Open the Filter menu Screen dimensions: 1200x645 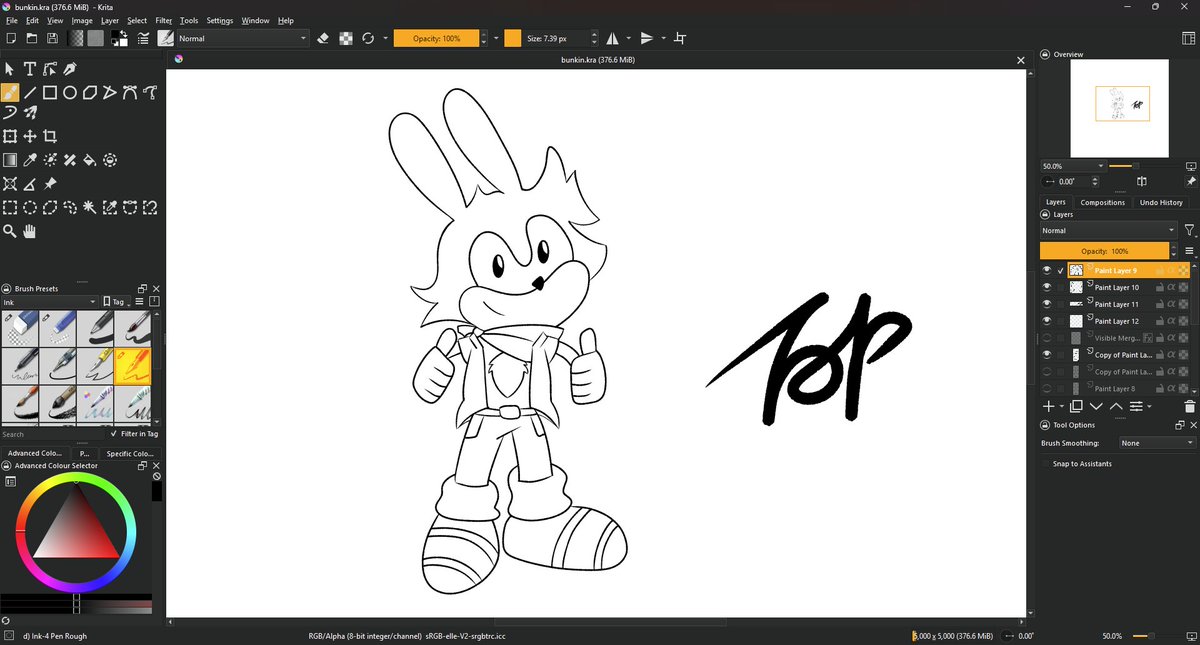point(163,20)
